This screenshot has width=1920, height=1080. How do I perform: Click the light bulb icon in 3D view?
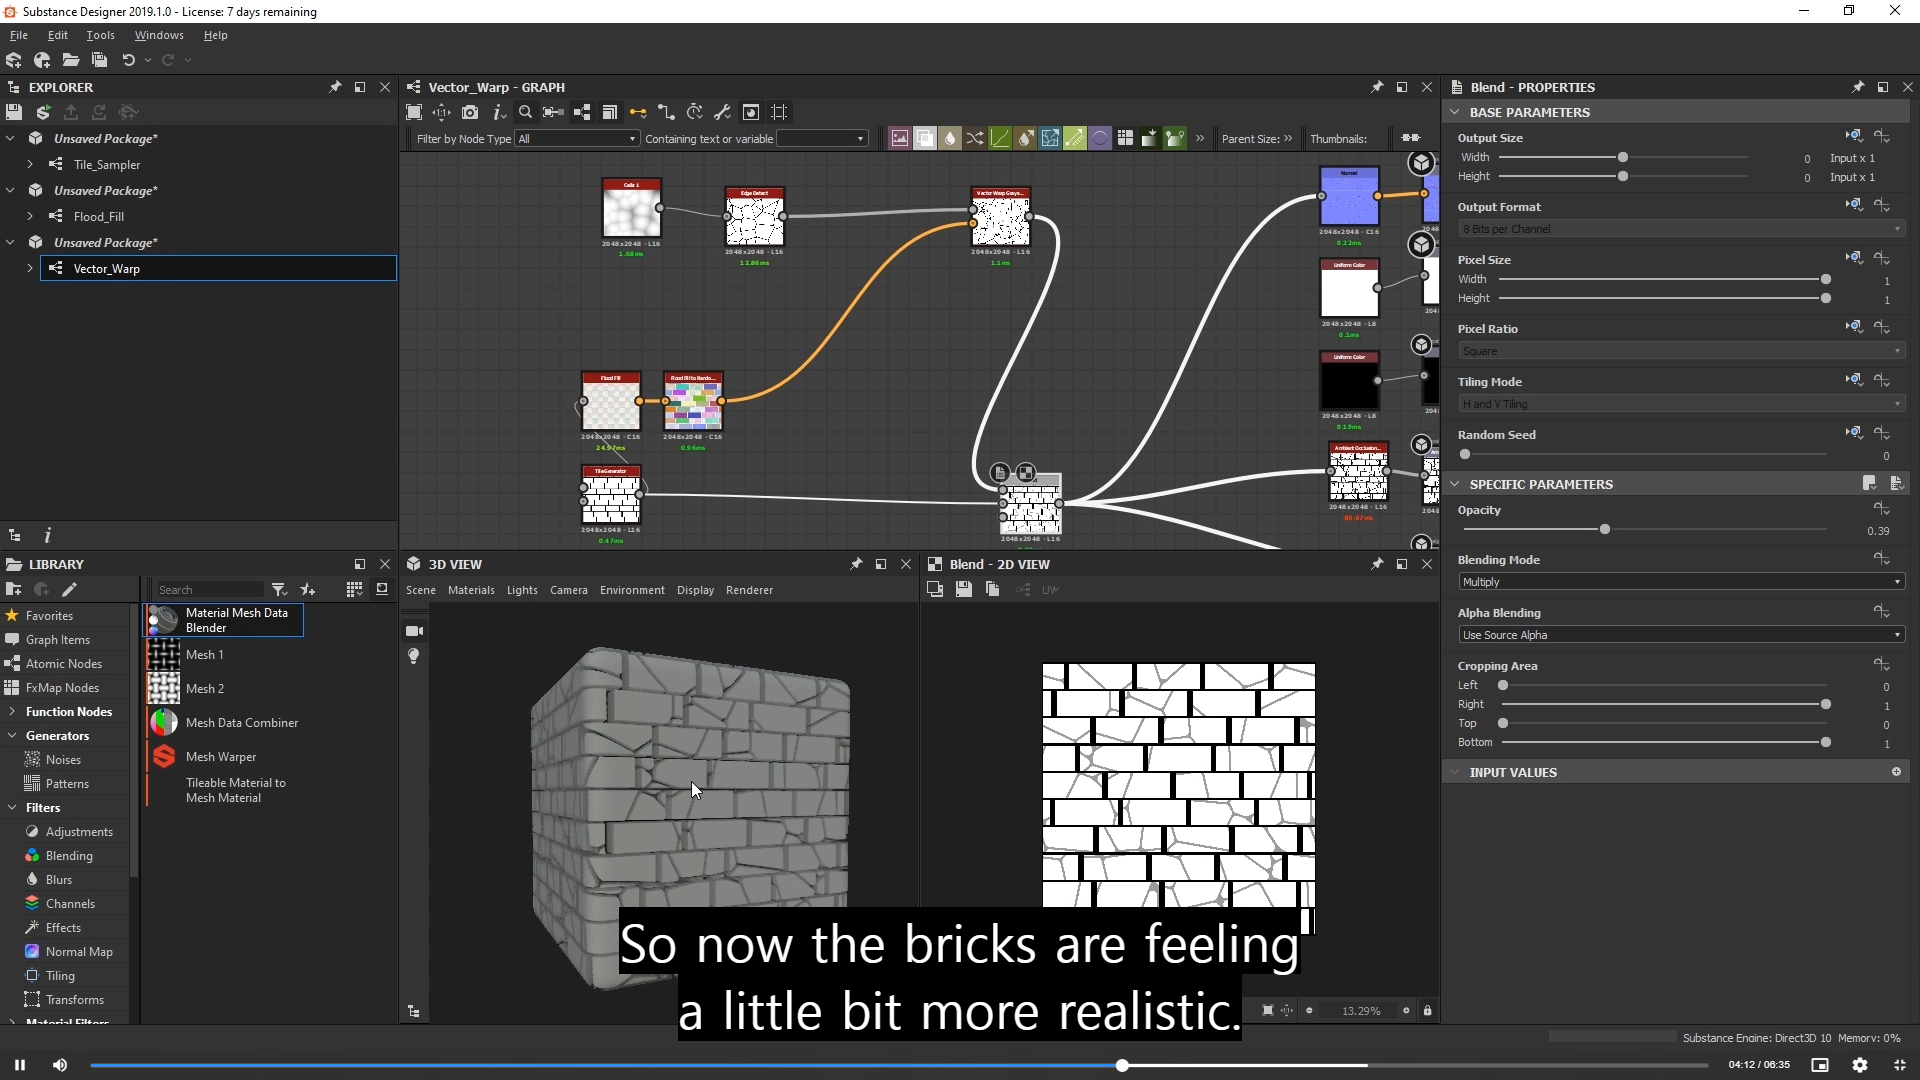click(x=414, y=656)
